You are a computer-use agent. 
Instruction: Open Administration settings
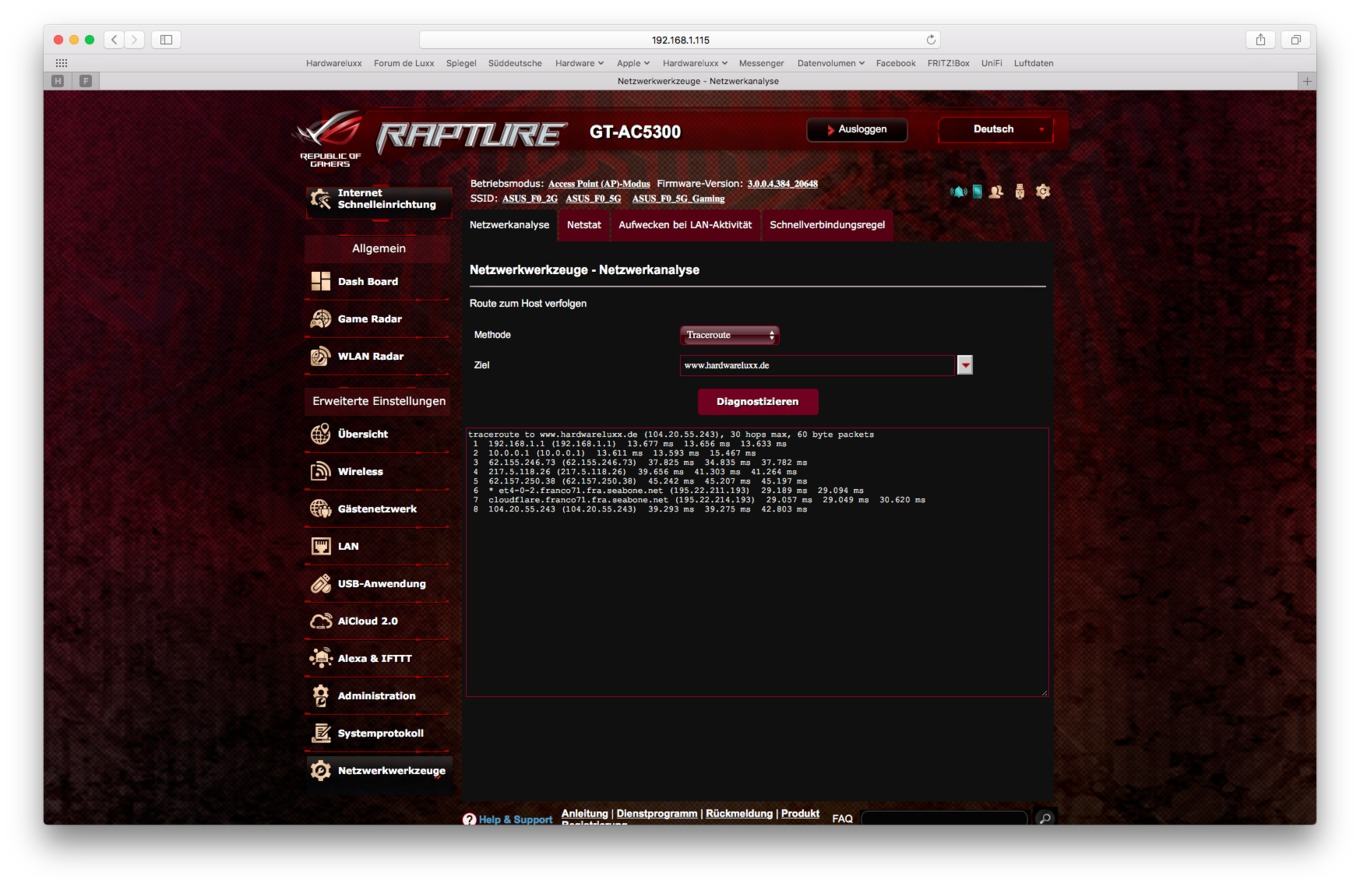(378, 696)
